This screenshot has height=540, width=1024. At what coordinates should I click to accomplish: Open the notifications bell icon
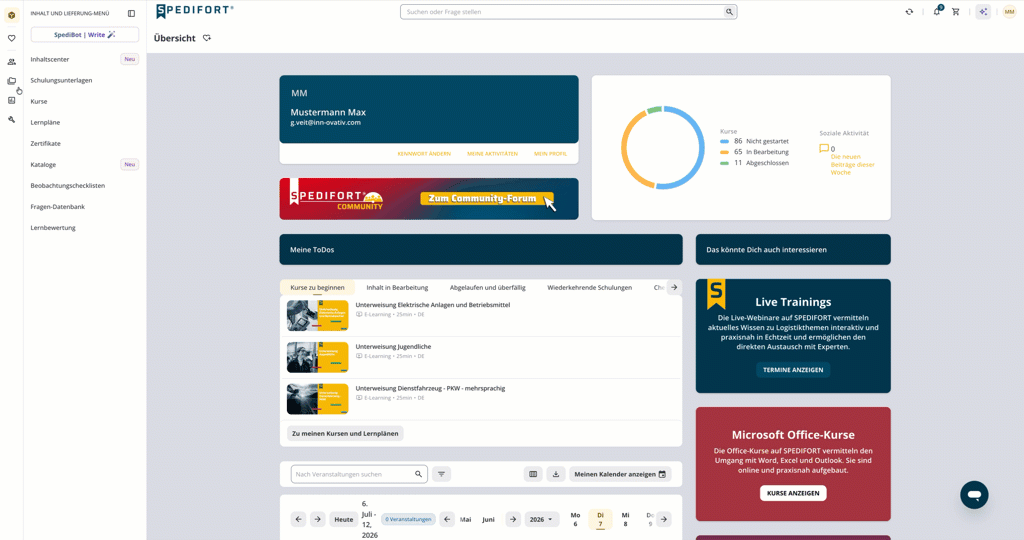tap(937, 11)
